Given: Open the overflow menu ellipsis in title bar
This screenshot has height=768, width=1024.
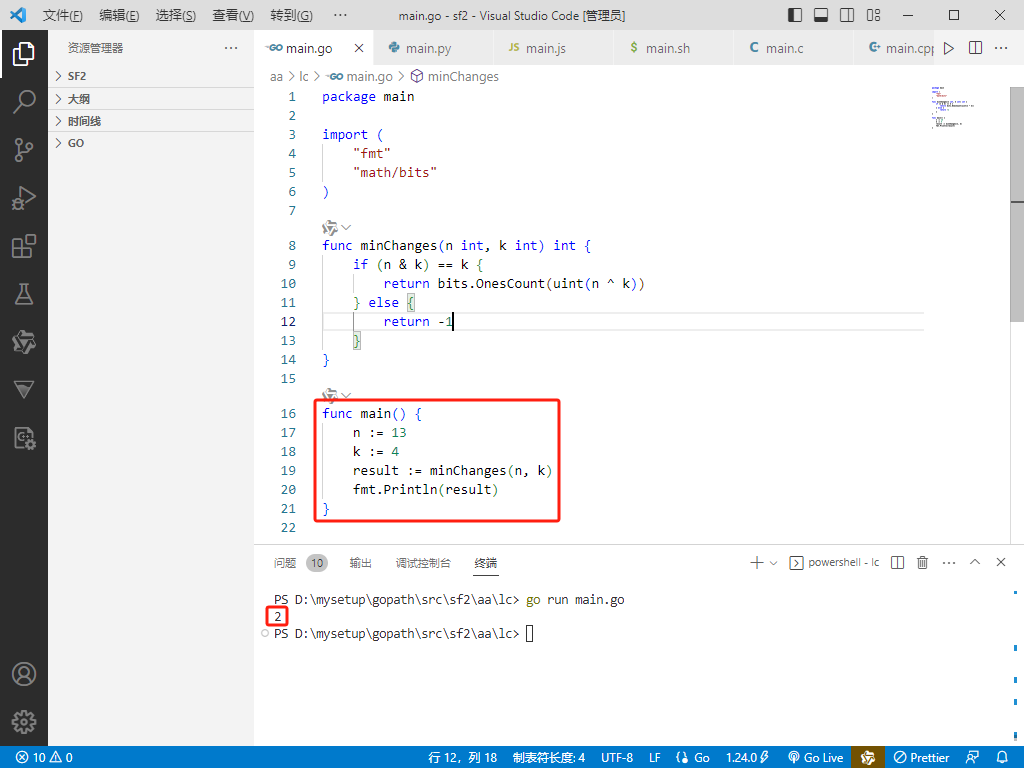Looking at the screenshot, I should [340, 15].
